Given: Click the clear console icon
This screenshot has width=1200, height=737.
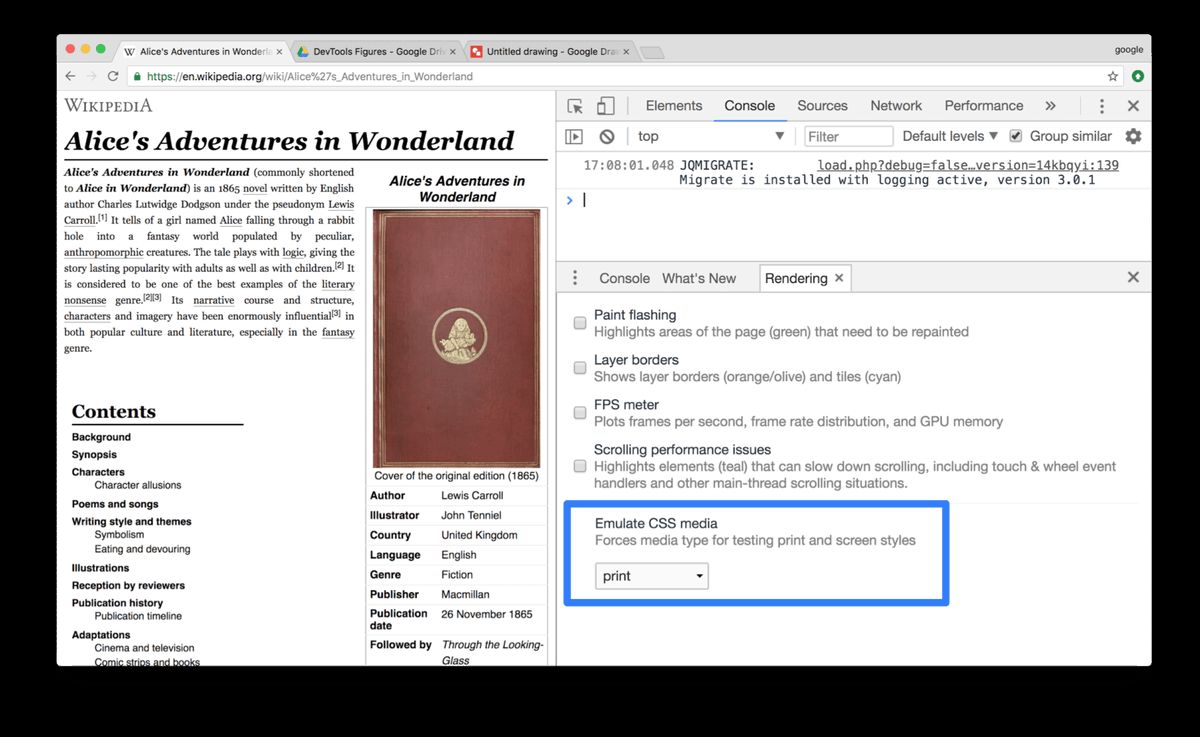Looking at the screenshot, I should pyautogui.click(x=607, y=137).
